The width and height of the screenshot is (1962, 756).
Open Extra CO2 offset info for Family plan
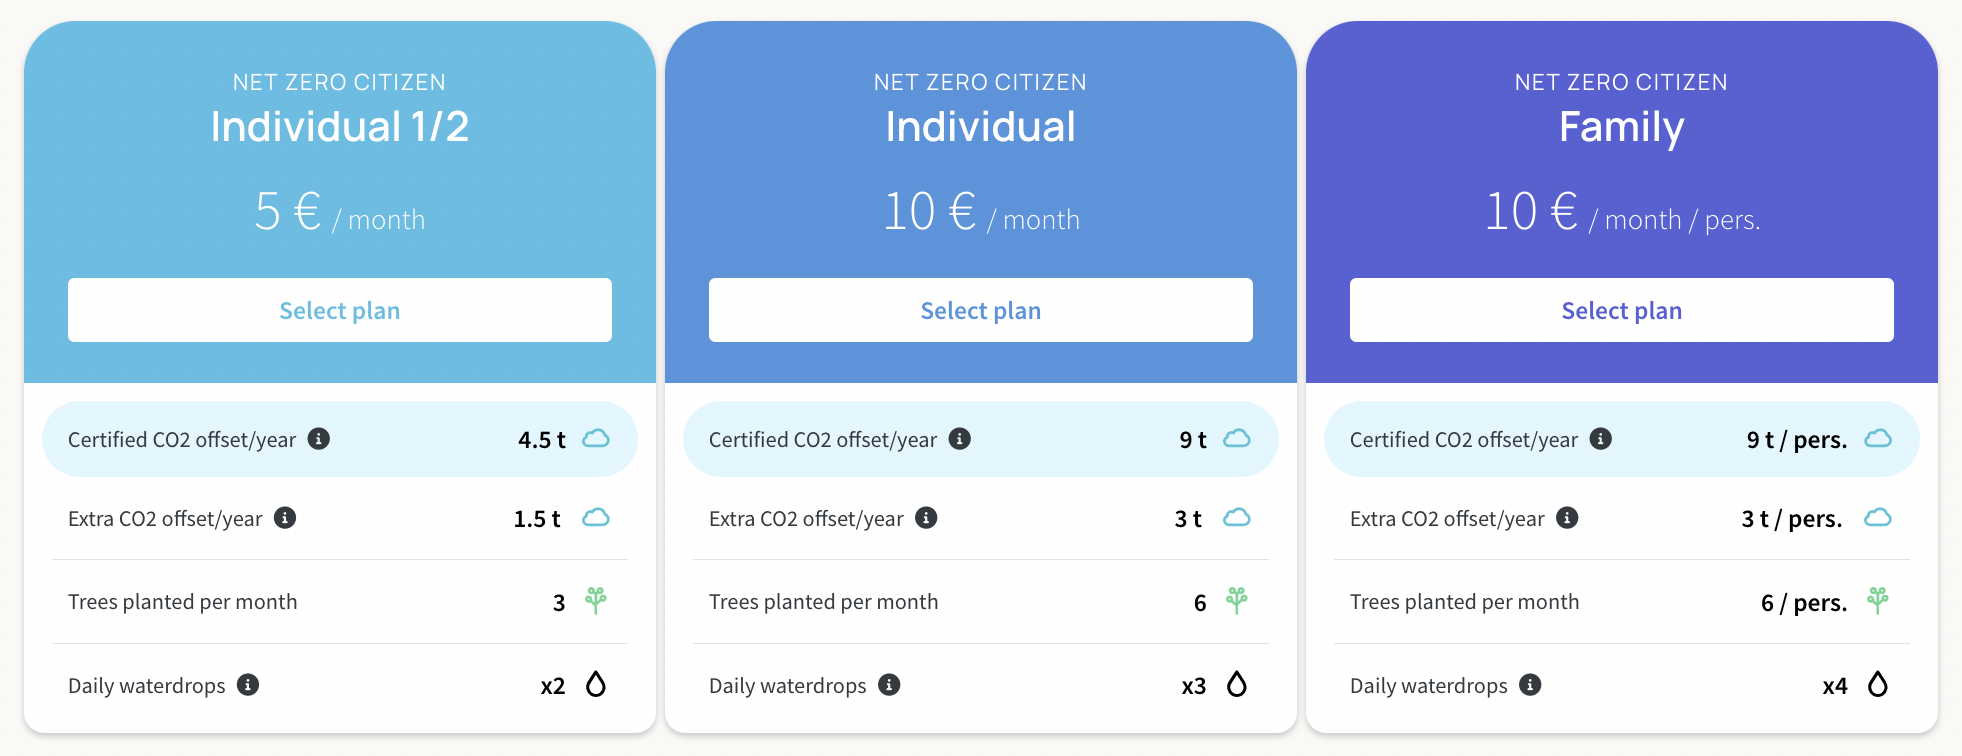click(1567, 518)
